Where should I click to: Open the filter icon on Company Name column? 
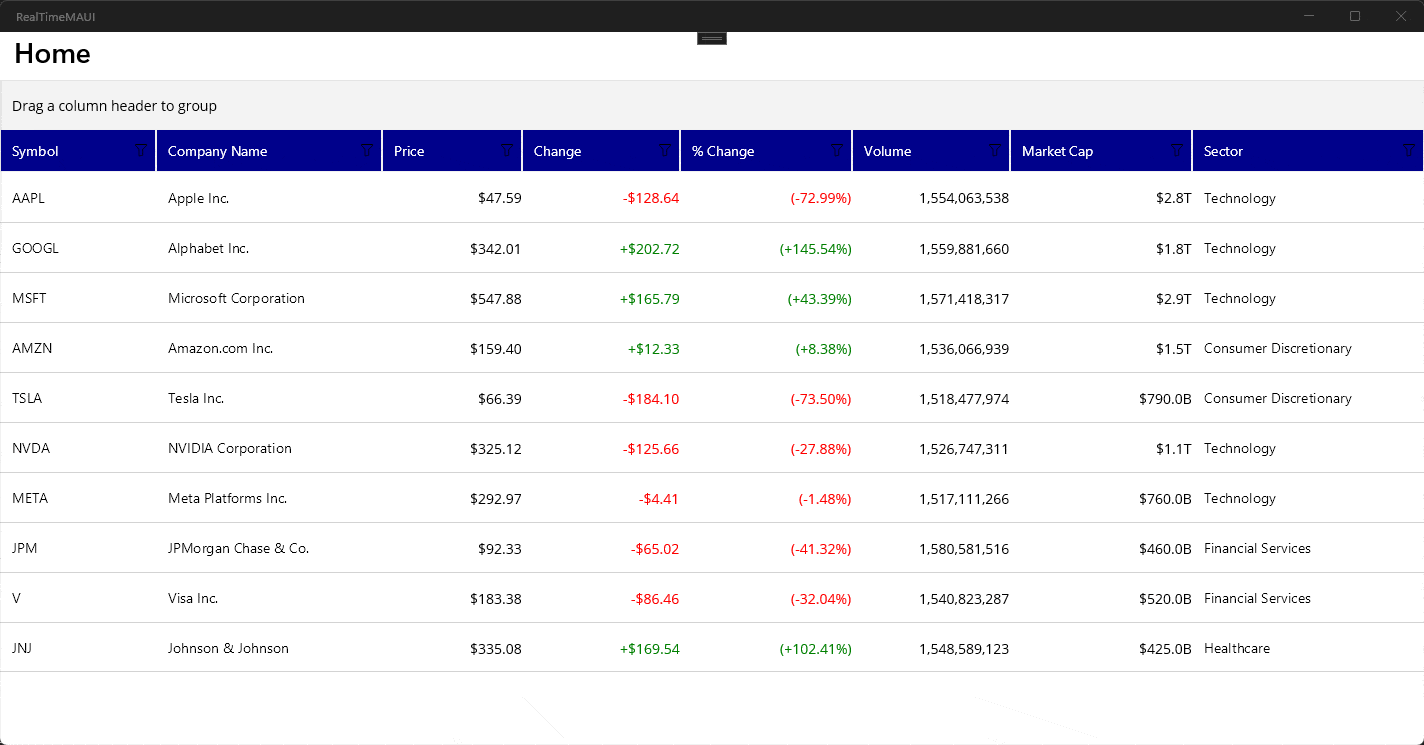click(x=366, y=150)
